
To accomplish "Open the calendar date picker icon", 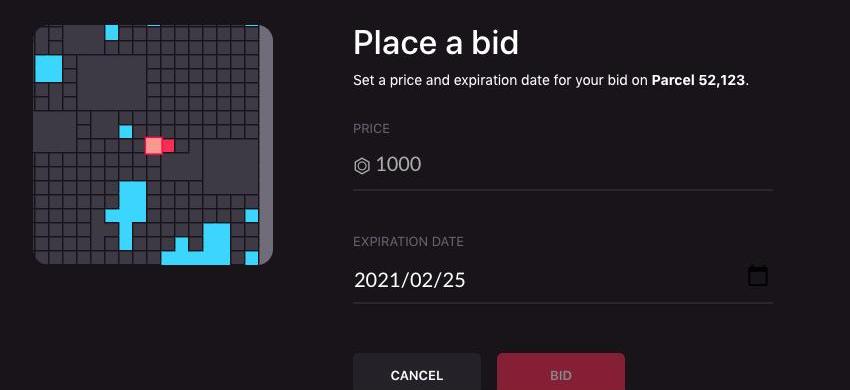I will click(758, 276).
